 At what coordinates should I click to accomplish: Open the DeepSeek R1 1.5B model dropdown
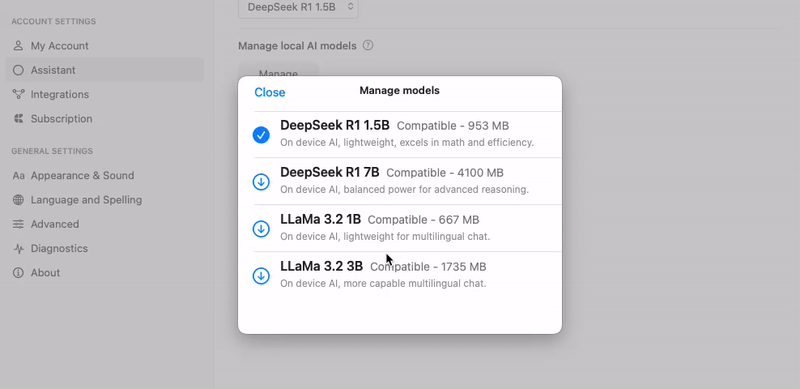[298, 7]
